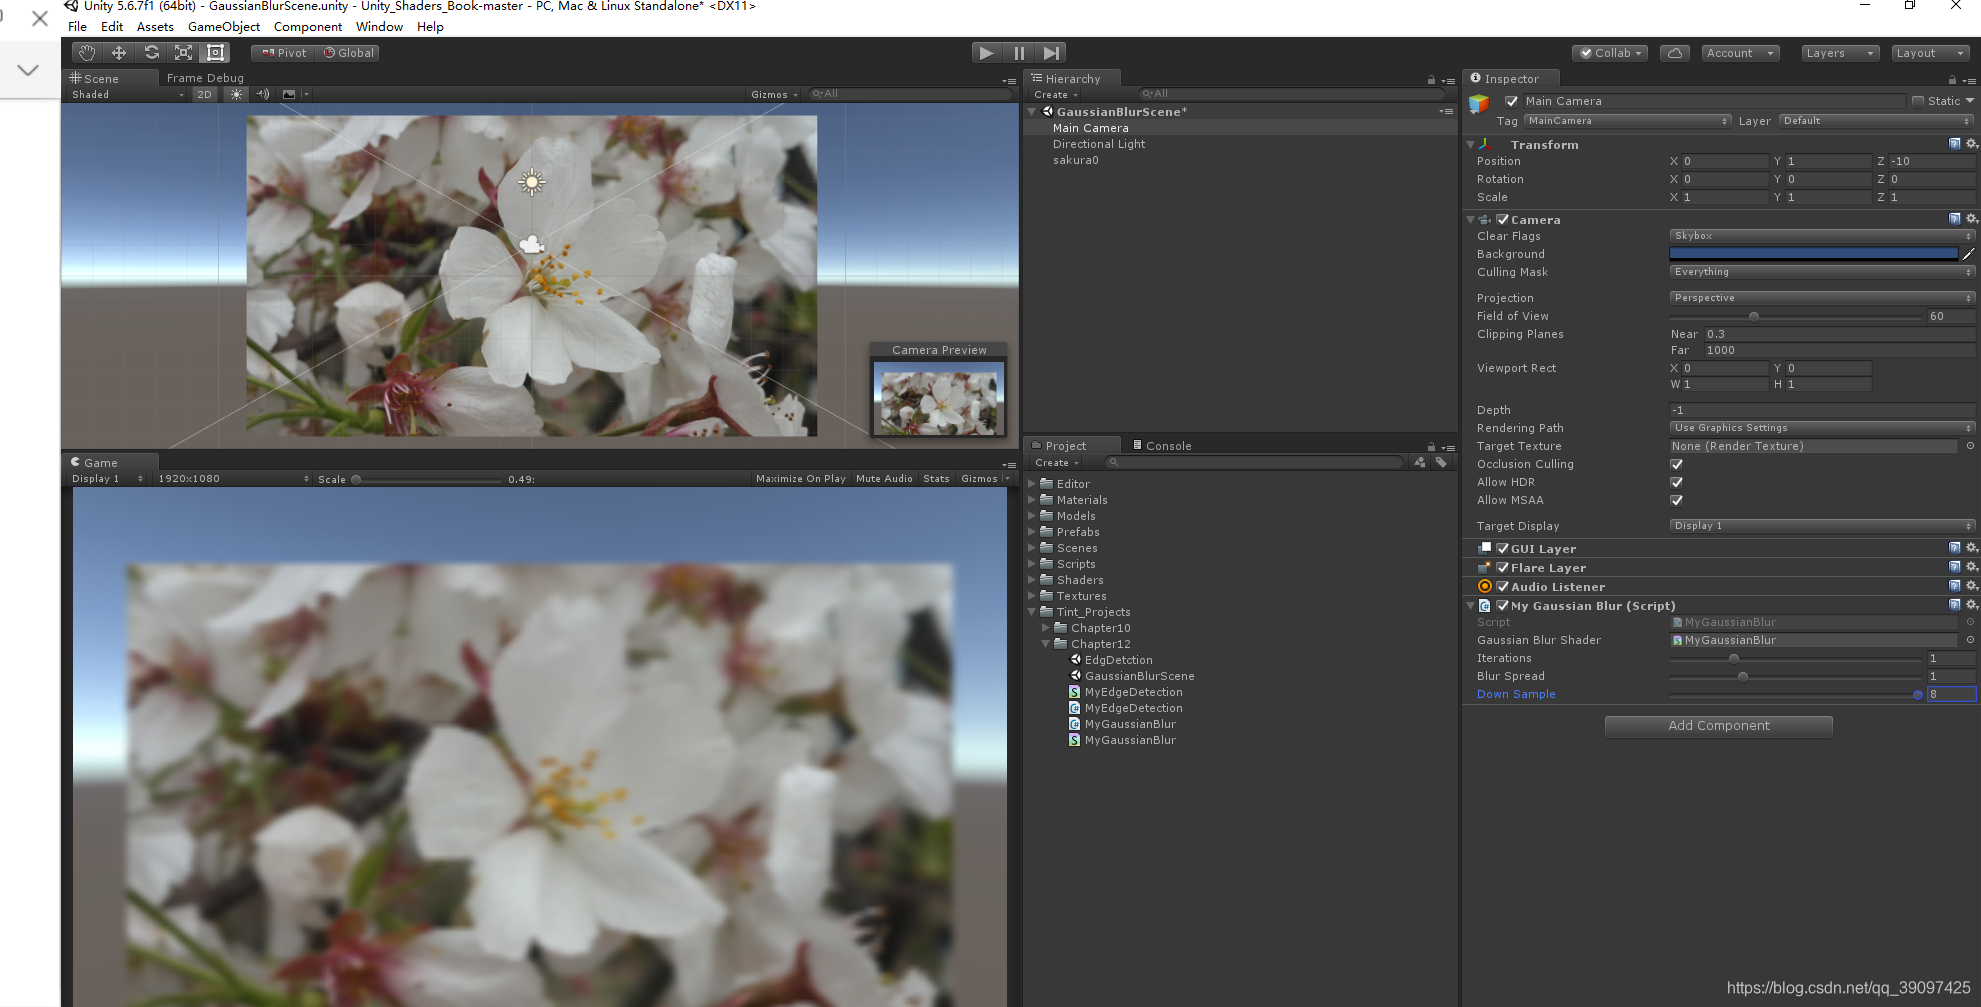Pick Gaussian Blur Shader object selector circle
Screen dimensions: 1981x1007
point(1970,640)
